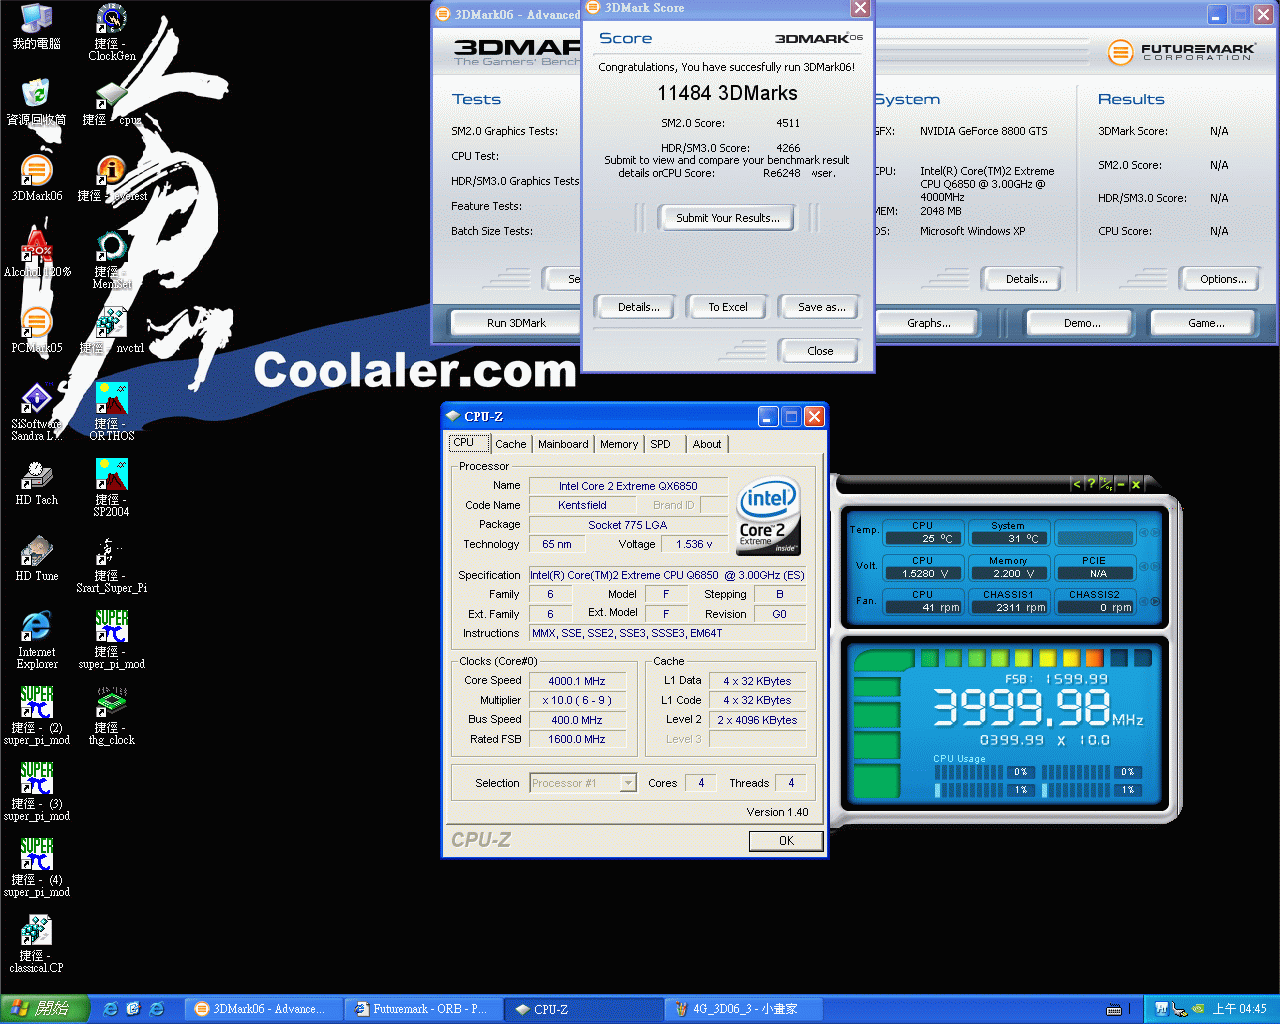
Task: Click OK in the CPU-Z window
Action: [x=786, y=841]
